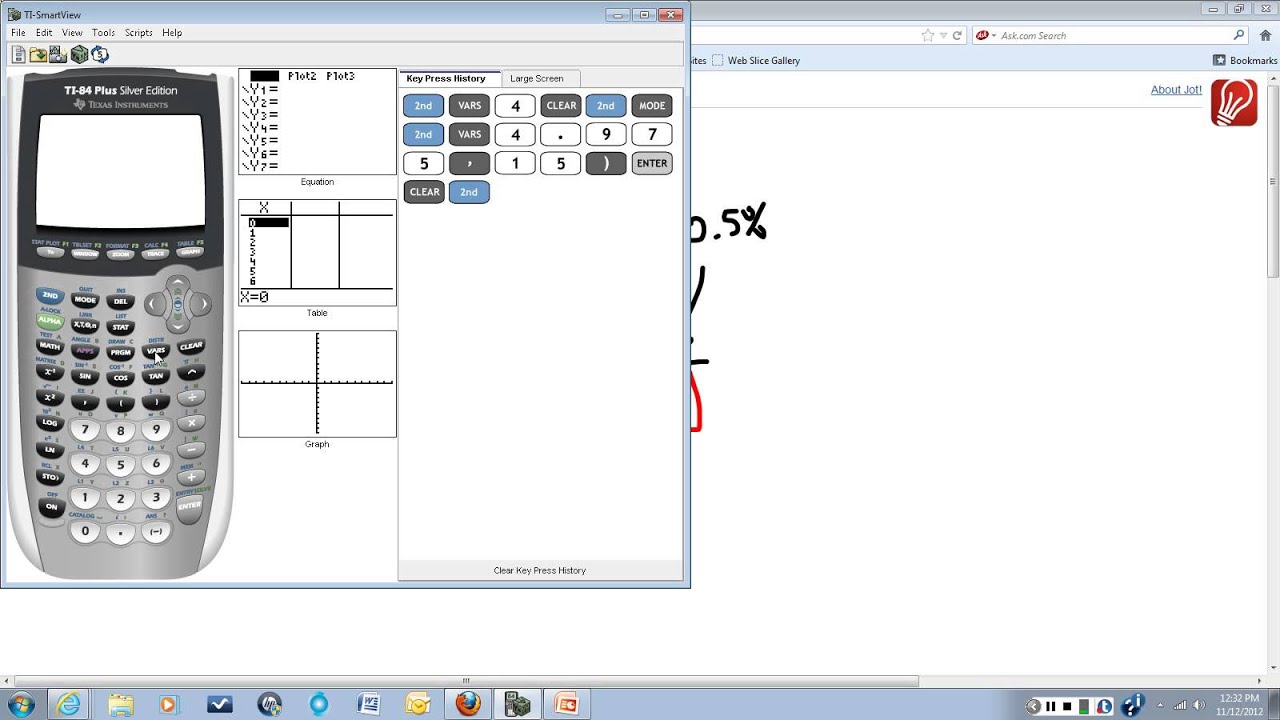1280x720 pixels.
Task: Open Internet Explorer from the taskbar
Action: [x=69, y=705]
